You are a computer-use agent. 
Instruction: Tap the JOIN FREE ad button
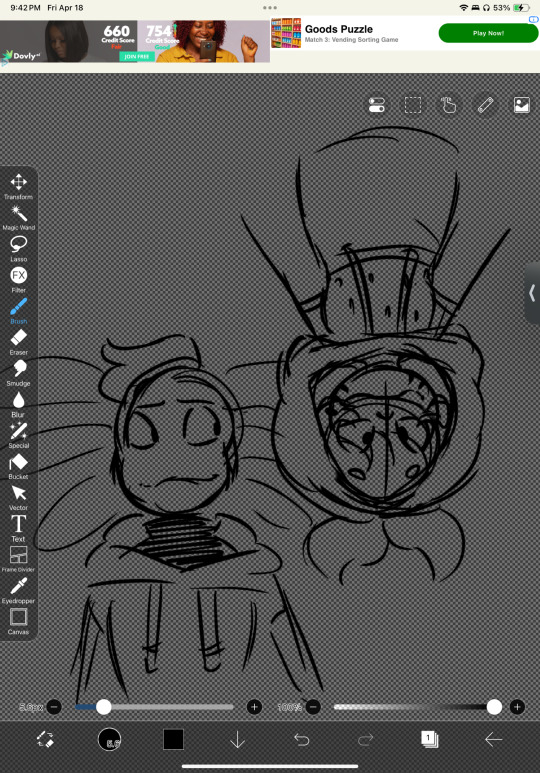[x=137, y=57]
